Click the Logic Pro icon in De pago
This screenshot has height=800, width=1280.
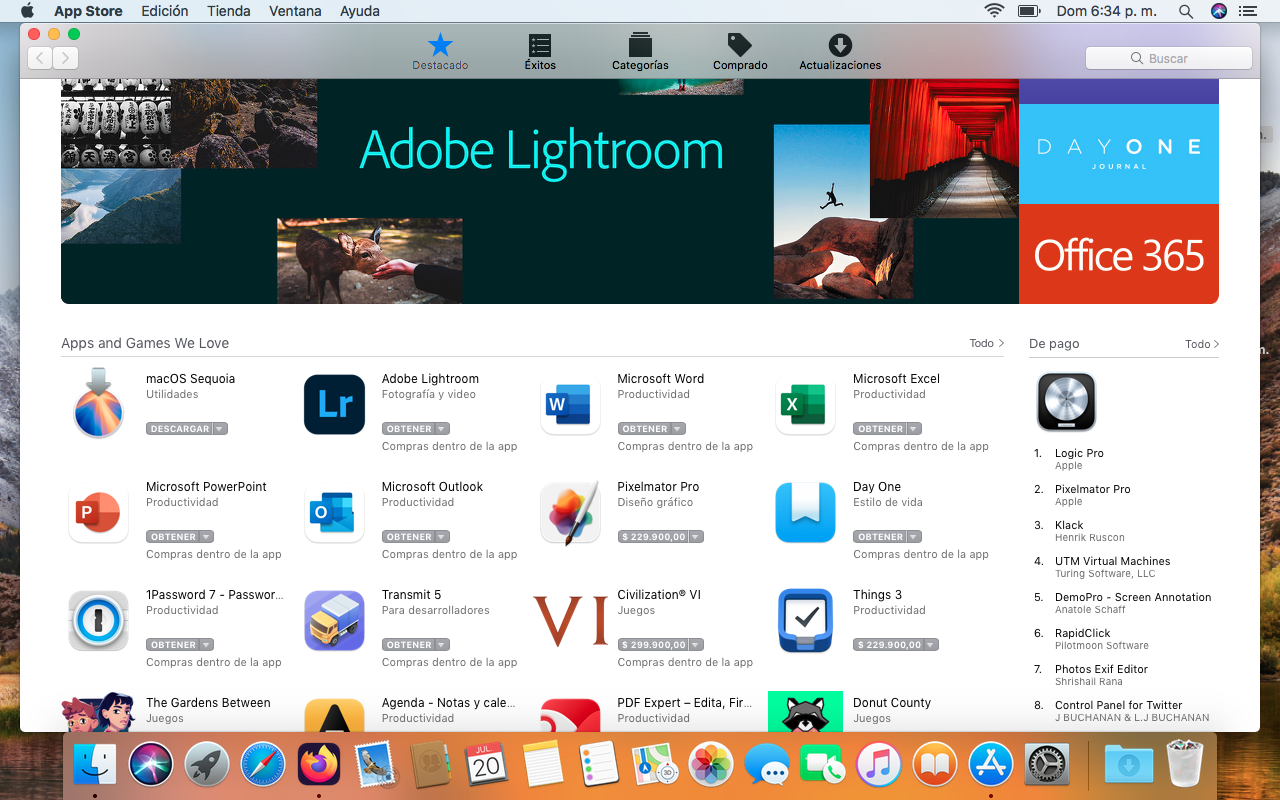1066,402
